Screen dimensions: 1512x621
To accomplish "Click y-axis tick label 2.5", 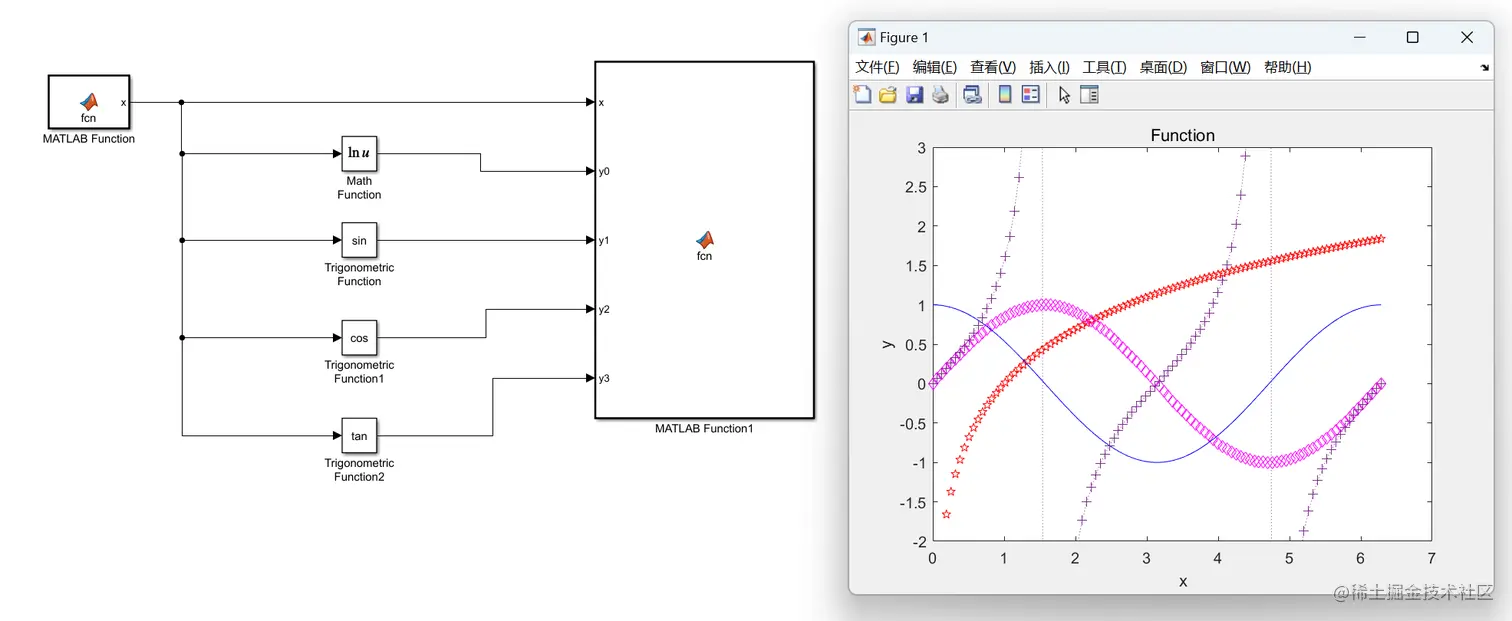I will point(913,187).
